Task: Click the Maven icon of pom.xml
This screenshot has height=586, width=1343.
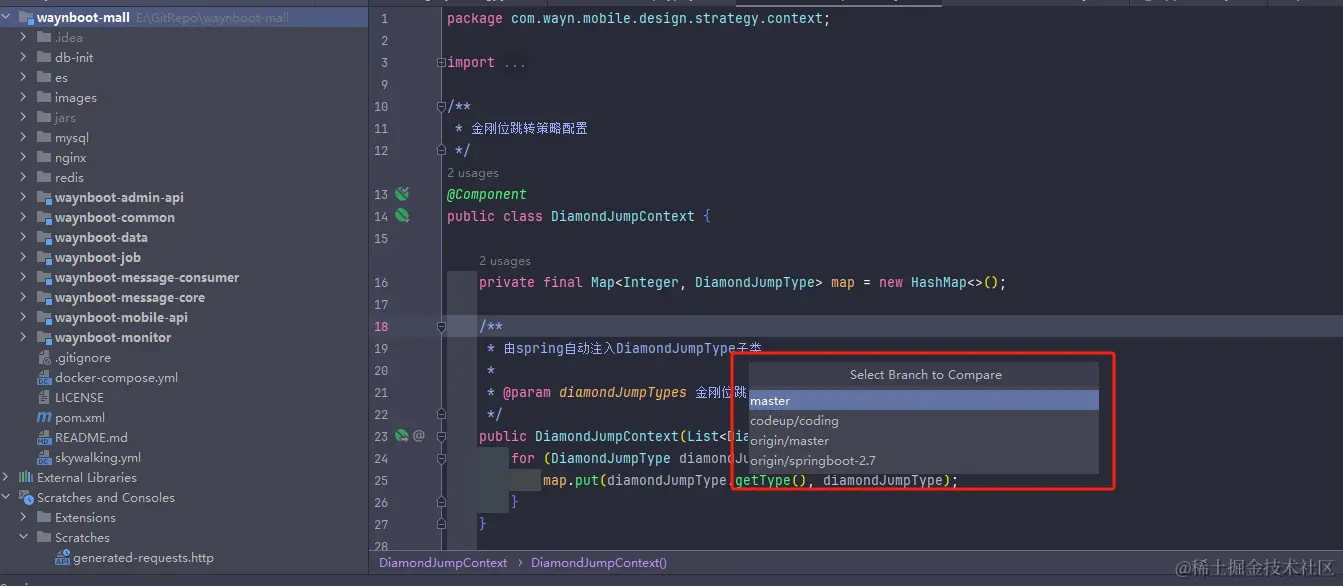Action: (x=44, y=418)
